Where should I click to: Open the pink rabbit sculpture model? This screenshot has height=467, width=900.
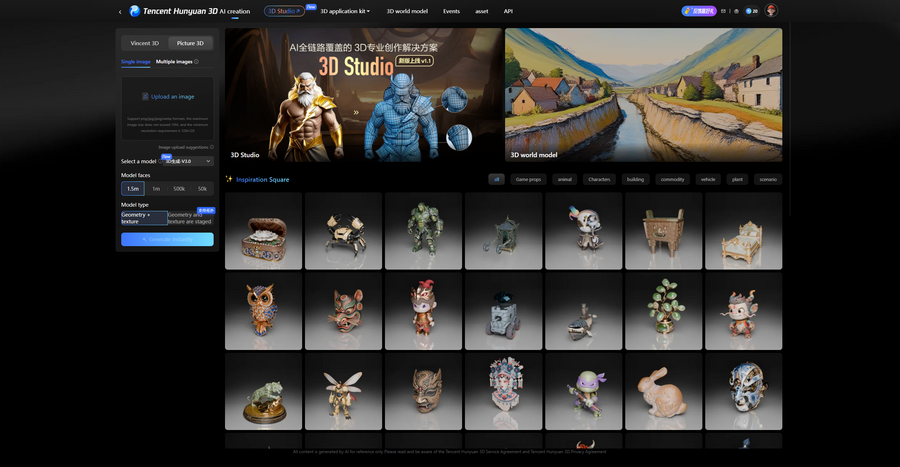point(664,391)
